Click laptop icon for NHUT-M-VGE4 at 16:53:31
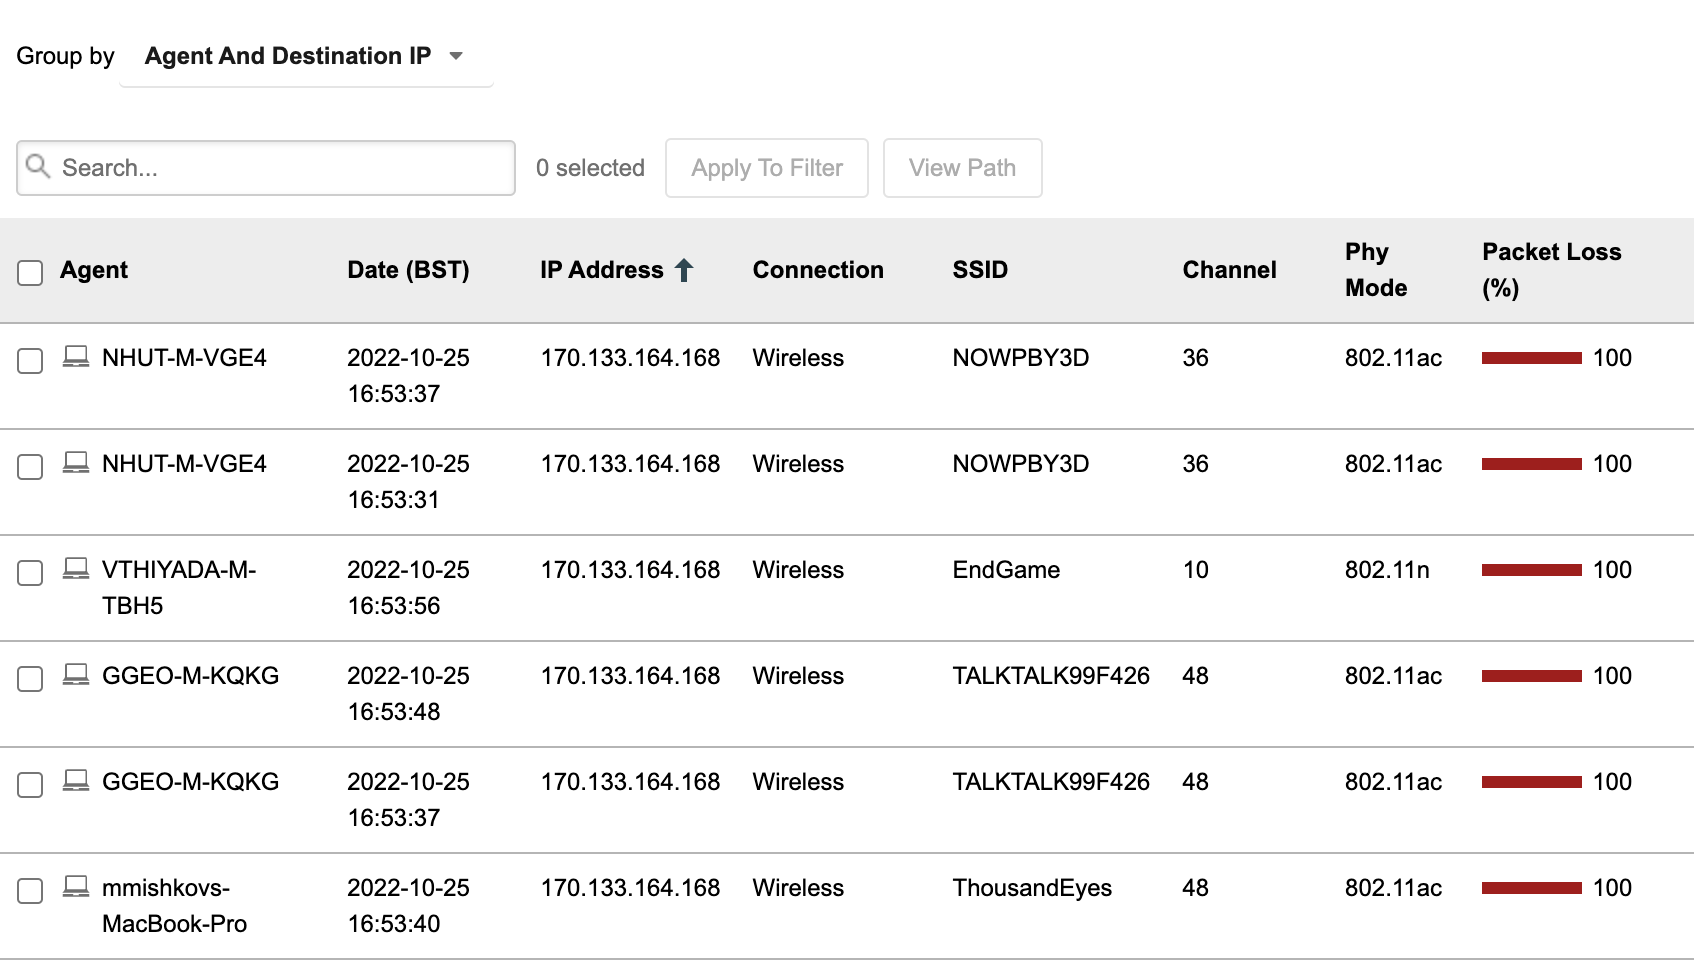Image resolution: width=1694 pixels, height=968 pixels. [76, 463]
